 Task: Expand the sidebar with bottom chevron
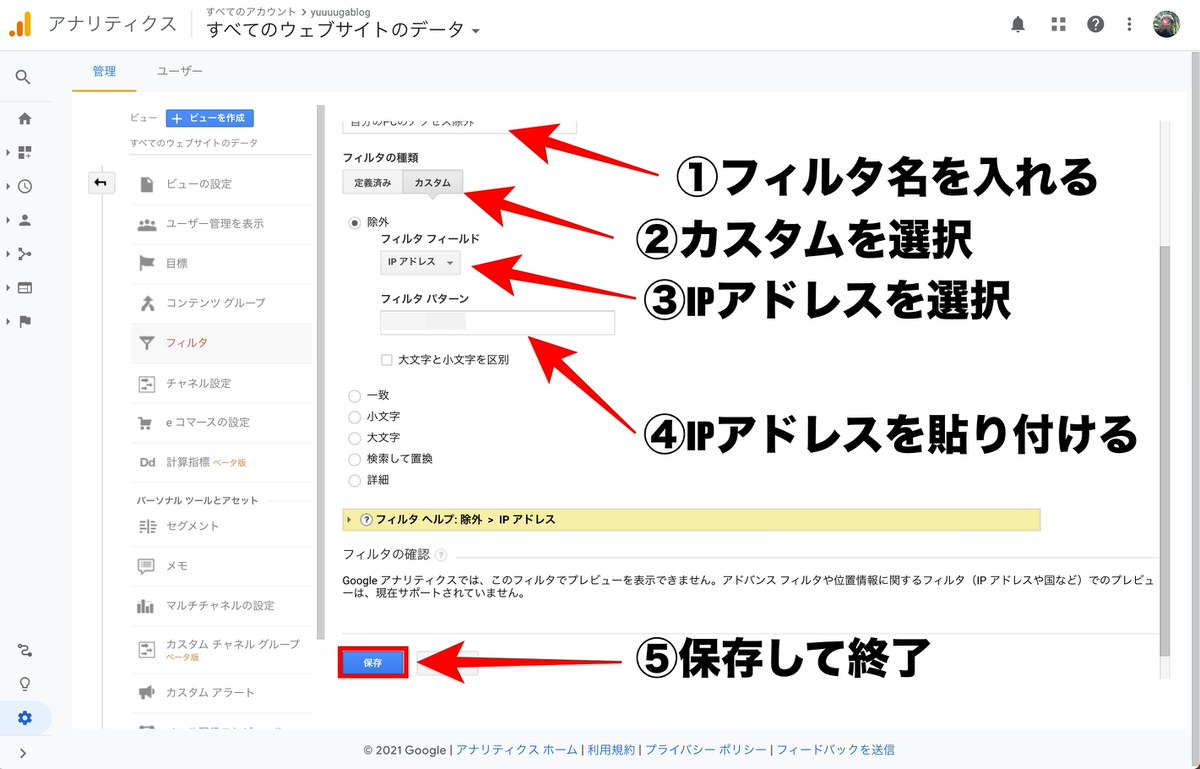24,752
